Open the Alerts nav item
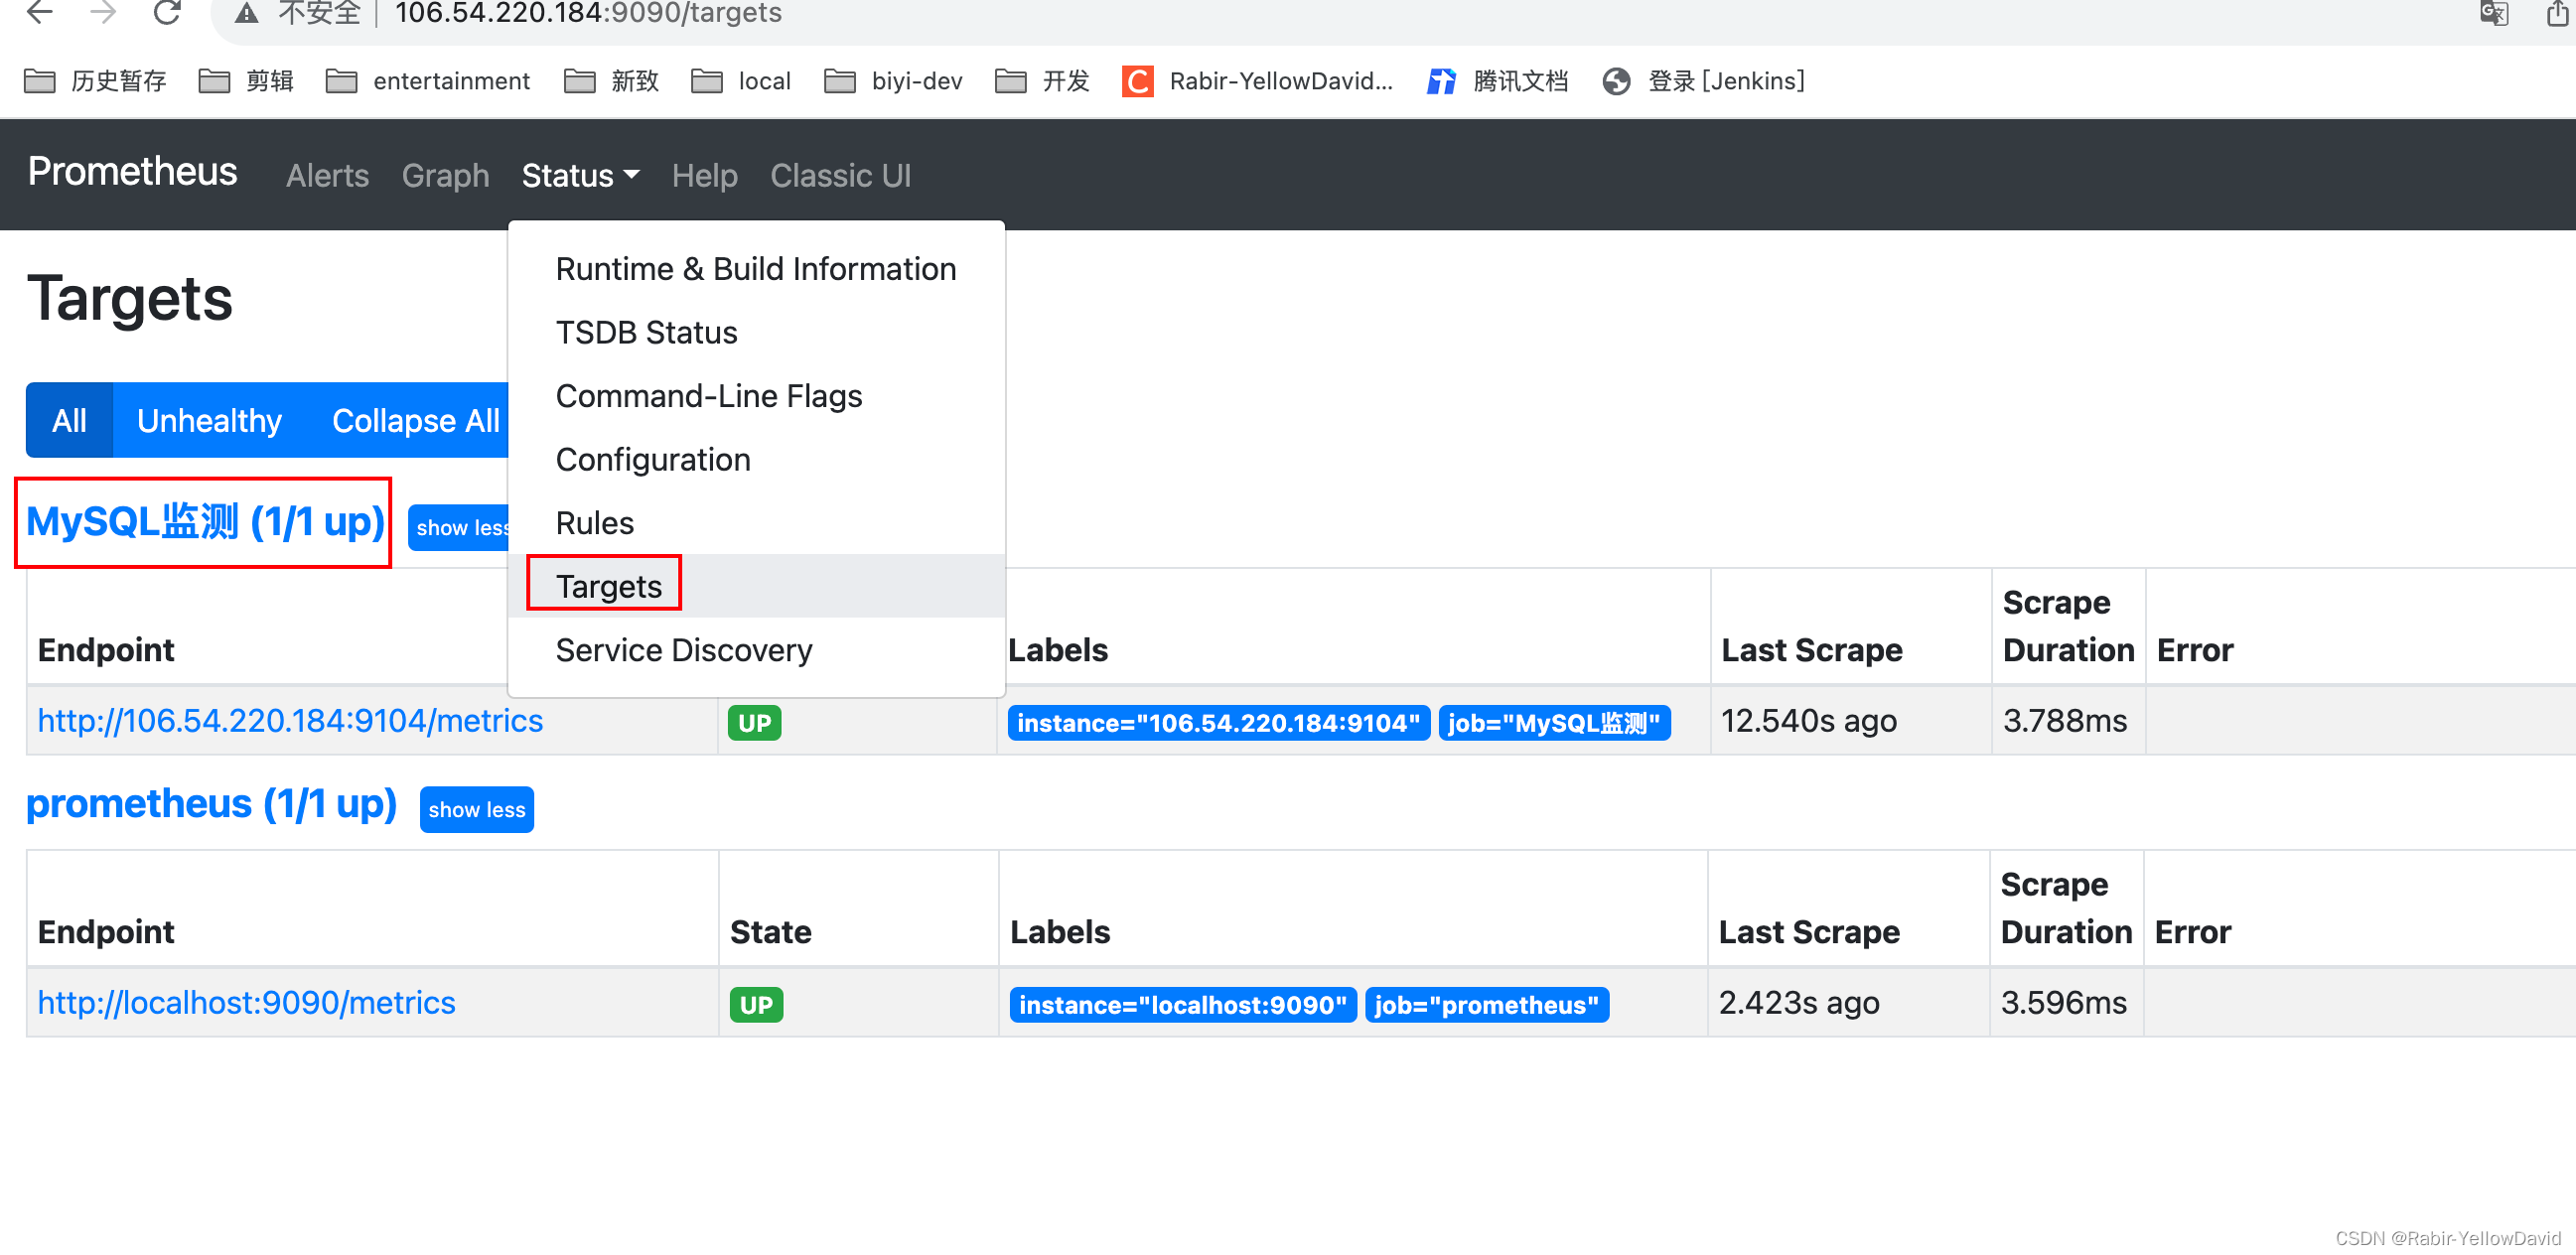This screenshot has height=1255, width=2576. (327, 176)
